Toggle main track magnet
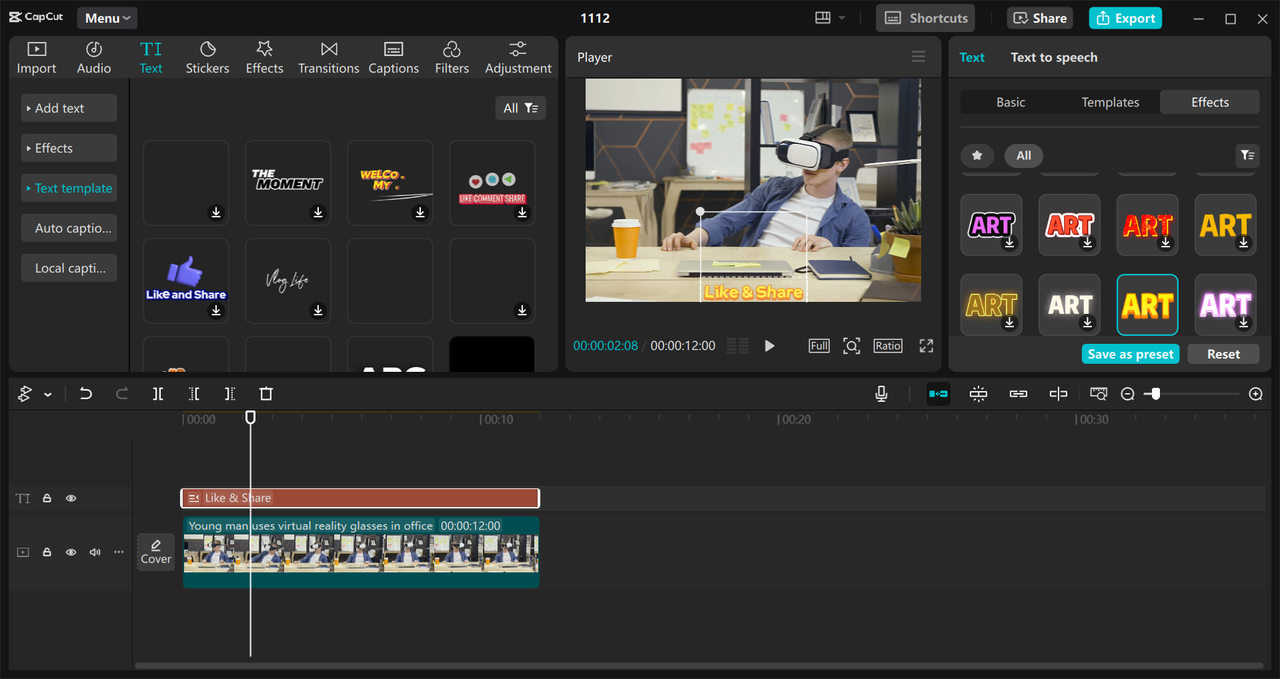This screenshot has width=1280, height=679. point(938,394)
